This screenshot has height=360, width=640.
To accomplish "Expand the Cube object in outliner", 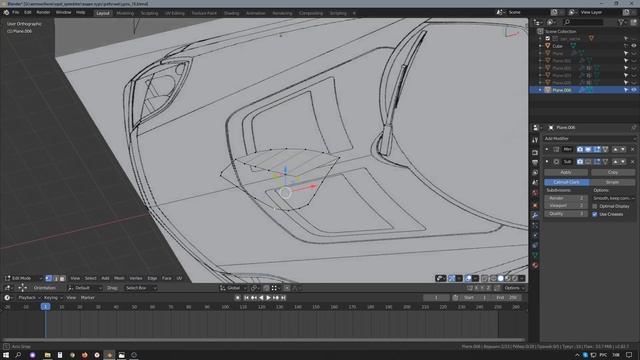I will click(540, 46).
